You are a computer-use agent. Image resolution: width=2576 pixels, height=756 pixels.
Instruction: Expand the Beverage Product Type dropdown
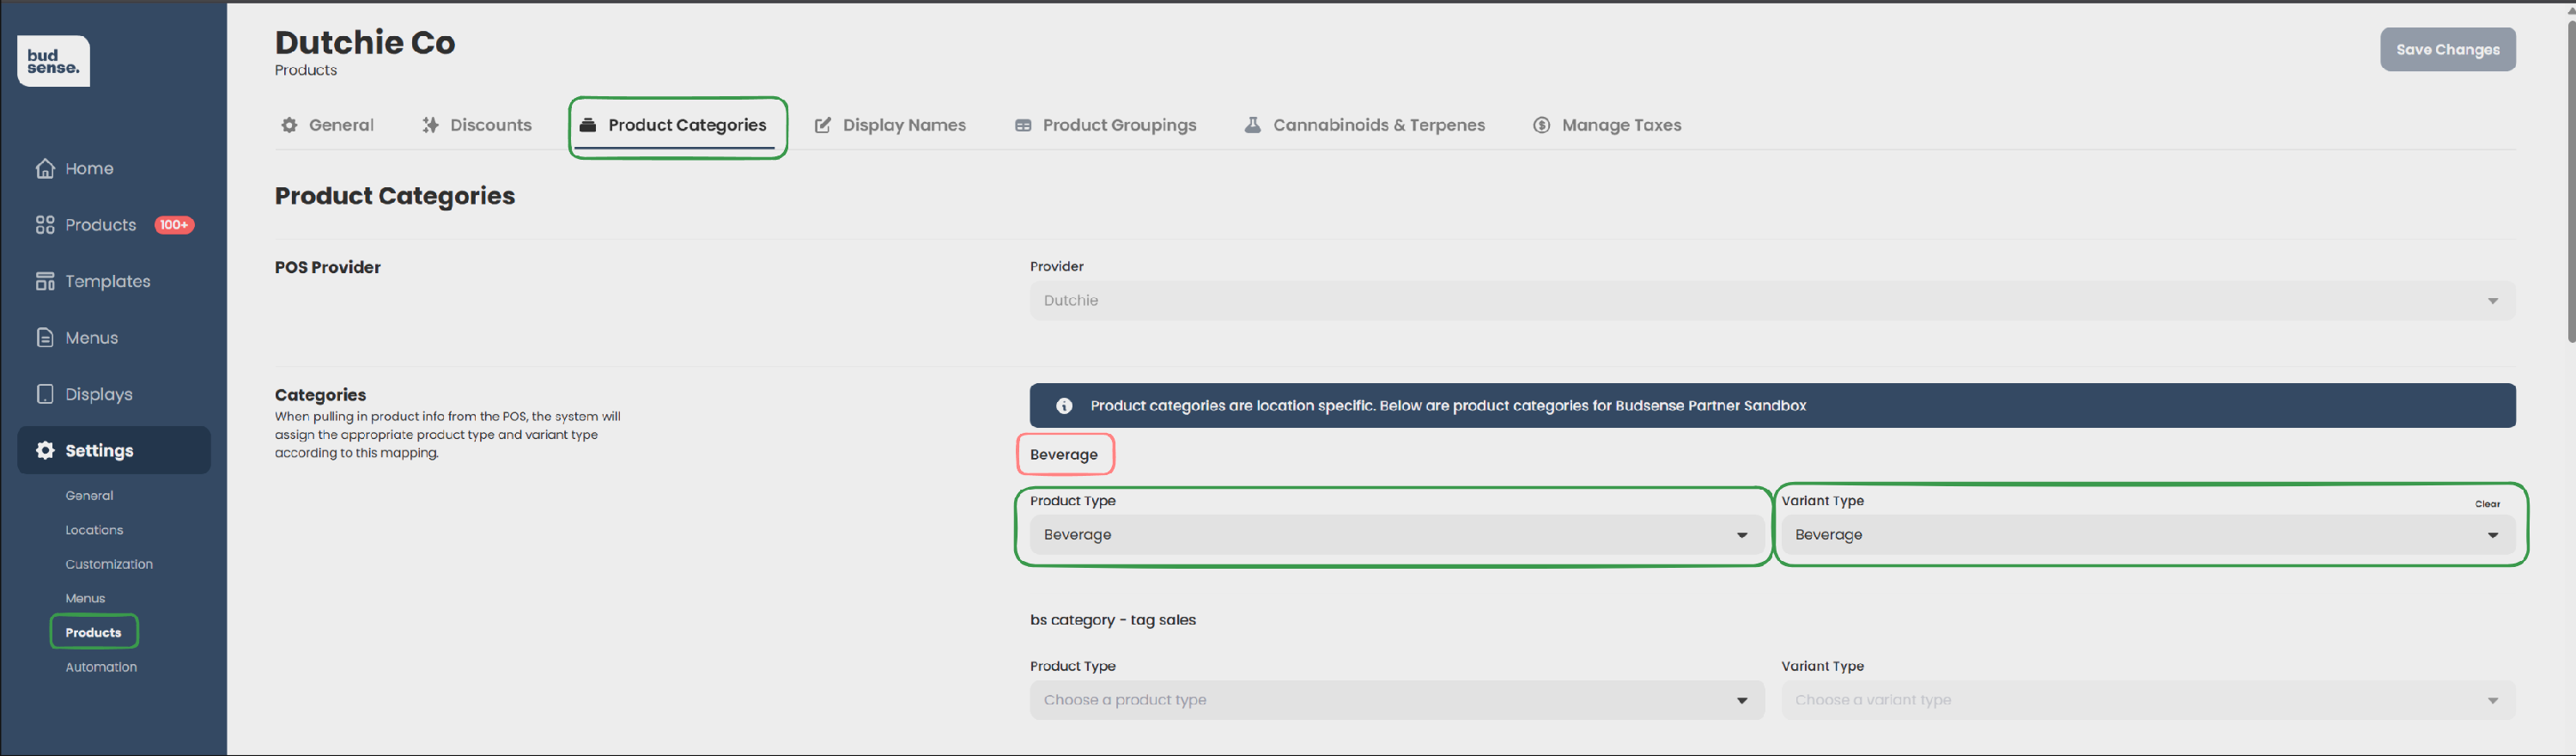tap(1397, 535)
